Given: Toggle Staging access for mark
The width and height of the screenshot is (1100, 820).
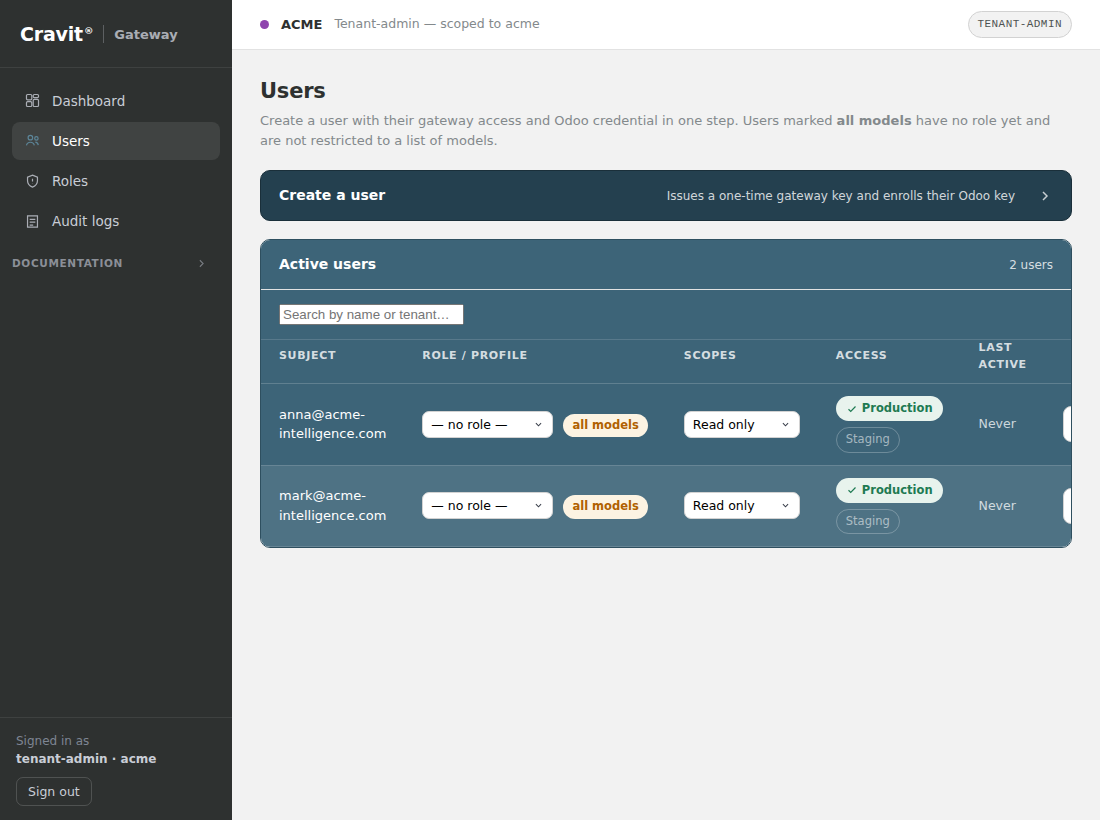Looking at the screenshot, I should pyautogui.click(x=867, y=520).
